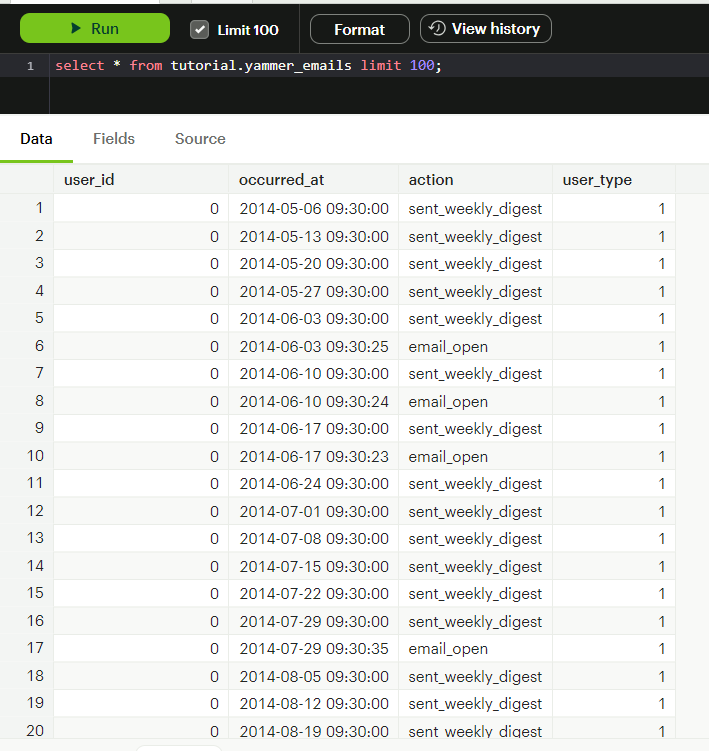Image resolution: width=709 pixels, height=751 pixels.
Task: Select cell 2014-07-22 09:30:00
Action: tap(314, 594)
